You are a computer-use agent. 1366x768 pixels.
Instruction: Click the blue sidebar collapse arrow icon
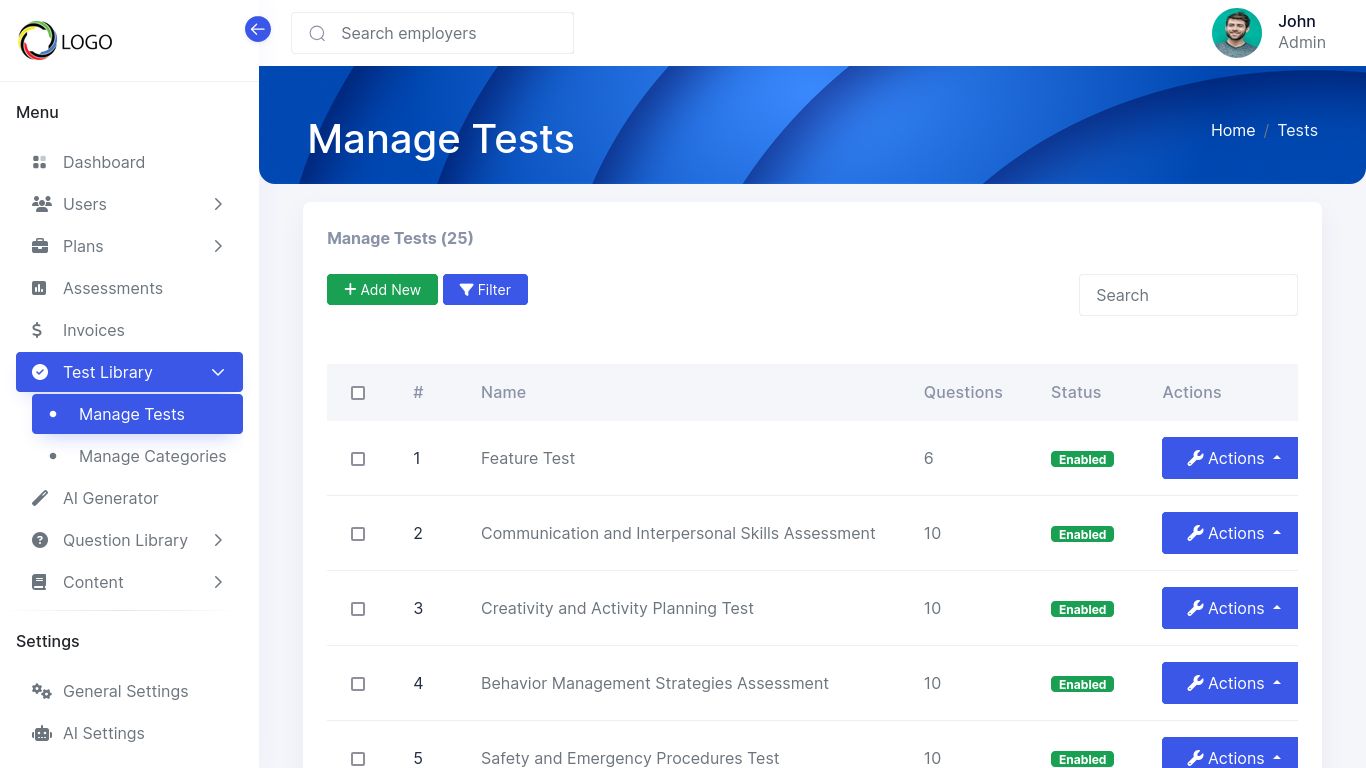coord(258,30)
